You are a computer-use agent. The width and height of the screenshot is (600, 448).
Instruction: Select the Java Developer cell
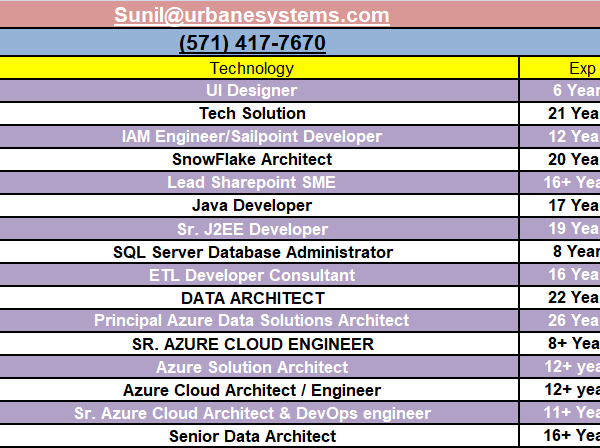pos(252,205)
